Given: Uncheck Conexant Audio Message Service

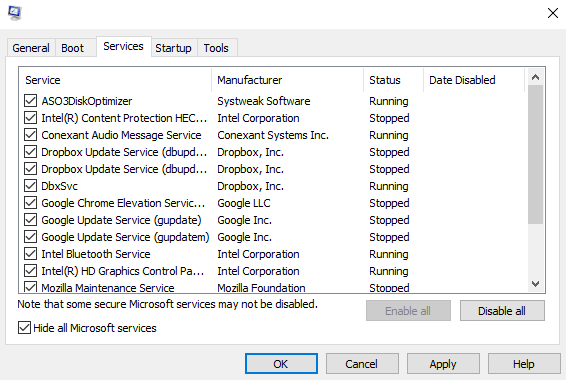Looking at the screenshot, I should (31, 135).
